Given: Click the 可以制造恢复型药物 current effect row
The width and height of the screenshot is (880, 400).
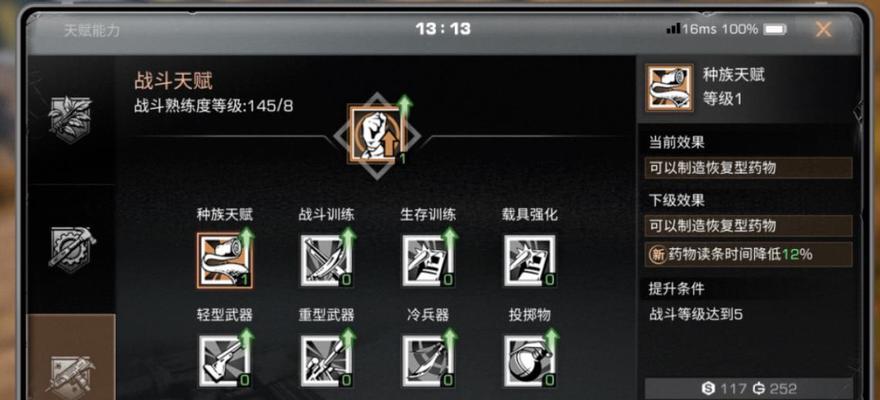Looking at the screenshot, I should 749,168.
